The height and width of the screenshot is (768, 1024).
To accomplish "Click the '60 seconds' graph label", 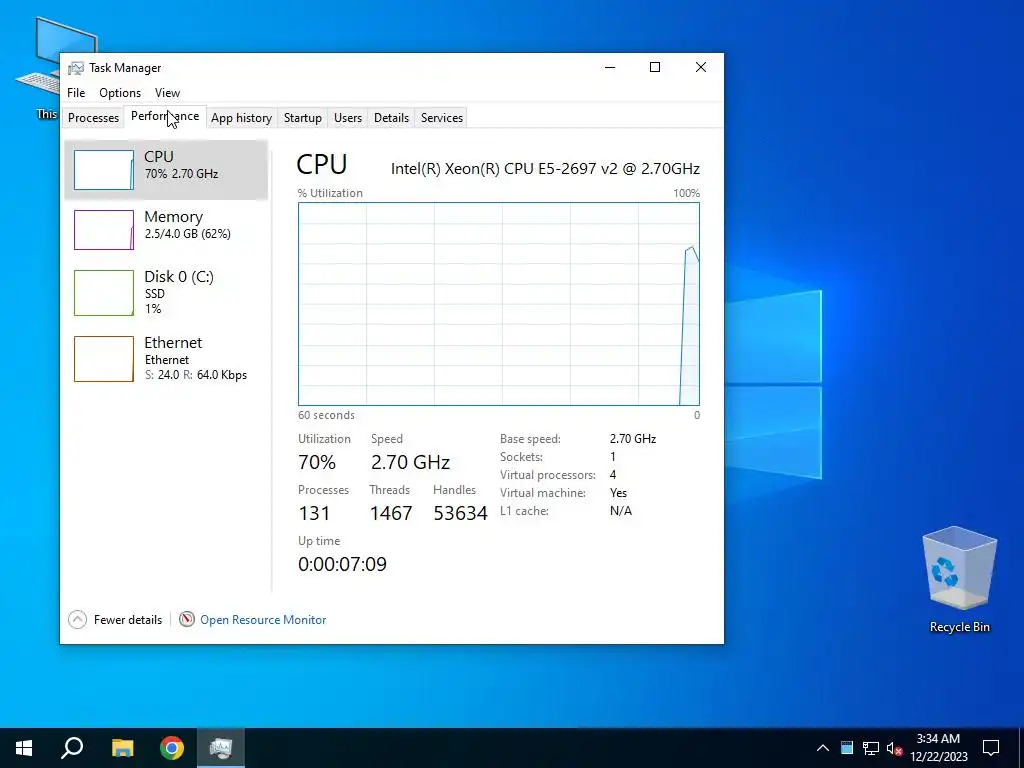I will [x=326, y=415].
